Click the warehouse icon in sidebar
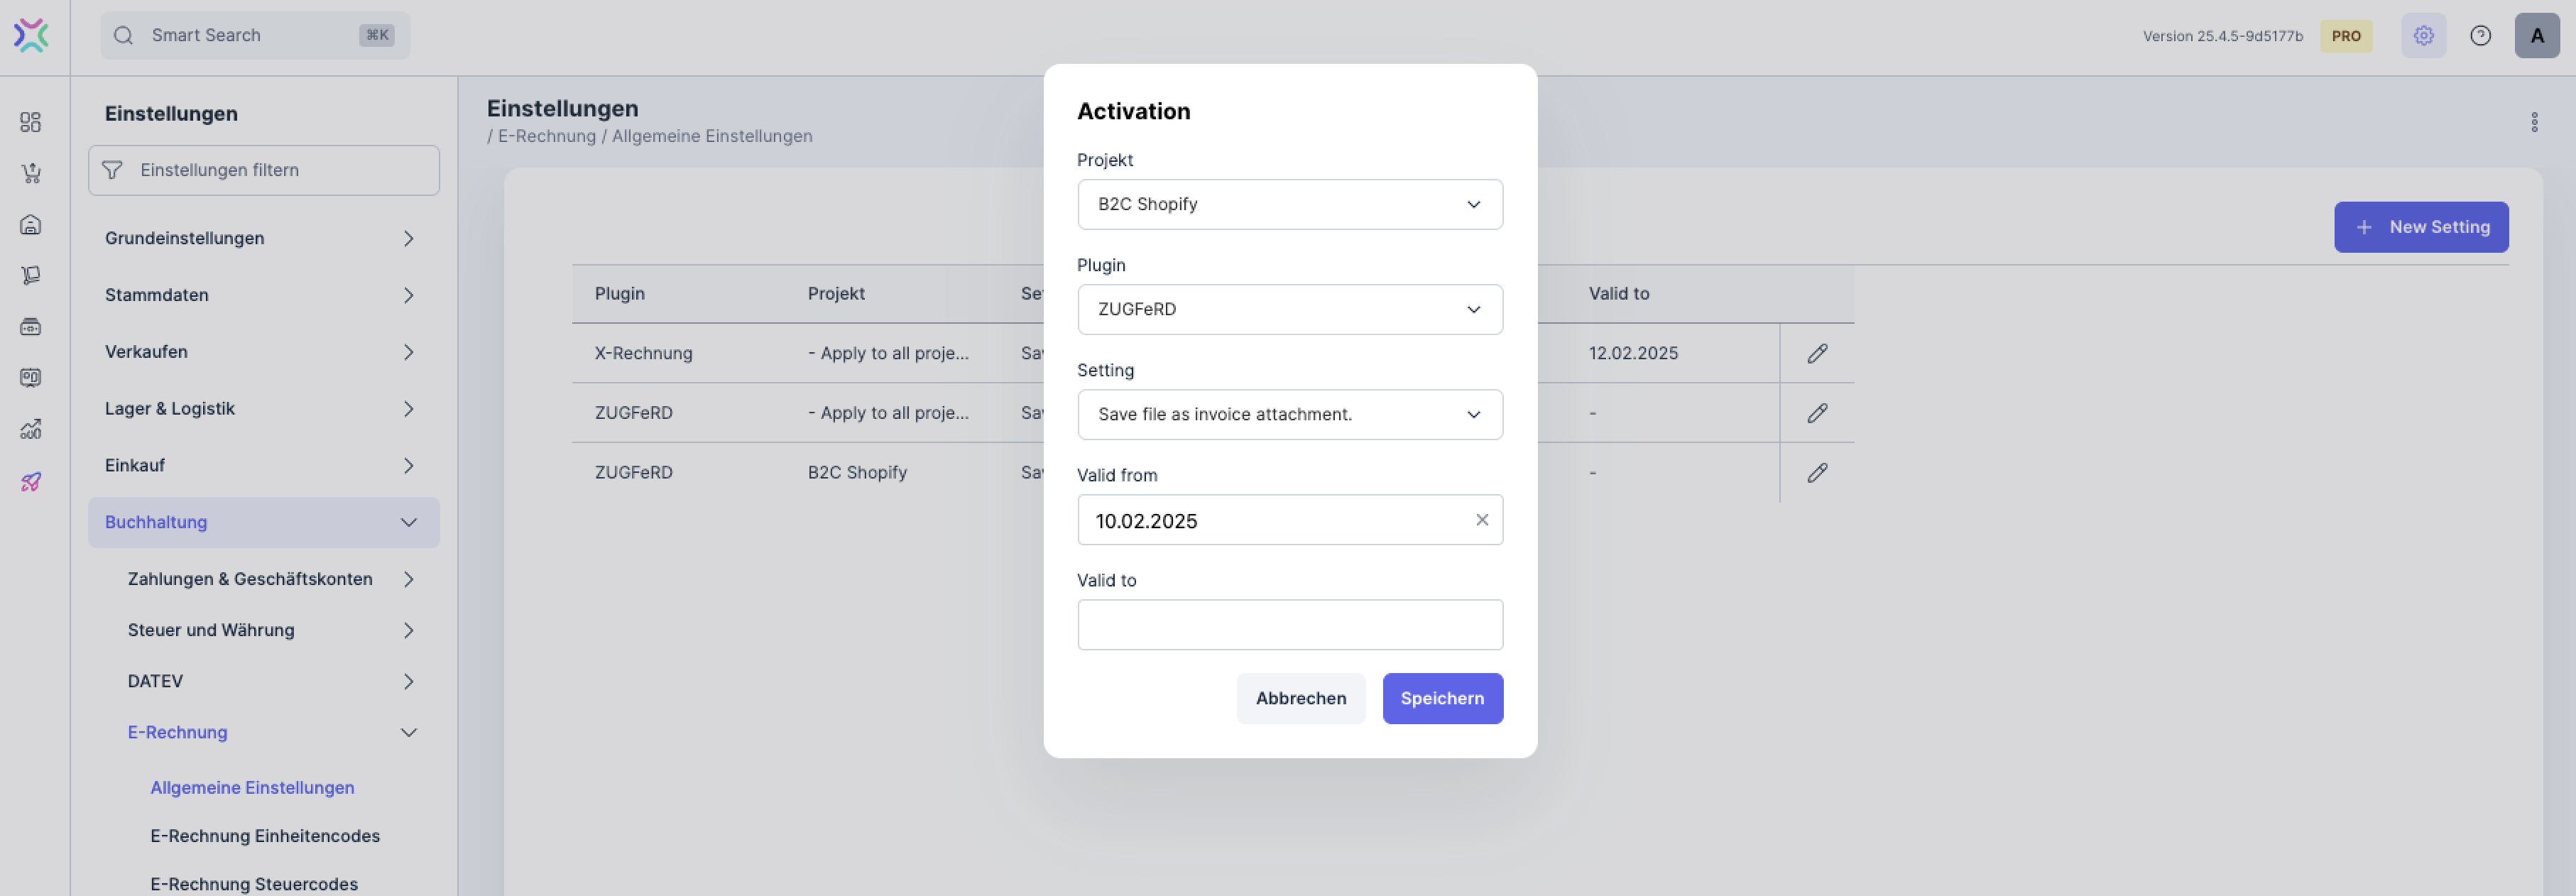The height and width of the screenshot is (896, 2576). click(x=31, y=224)
